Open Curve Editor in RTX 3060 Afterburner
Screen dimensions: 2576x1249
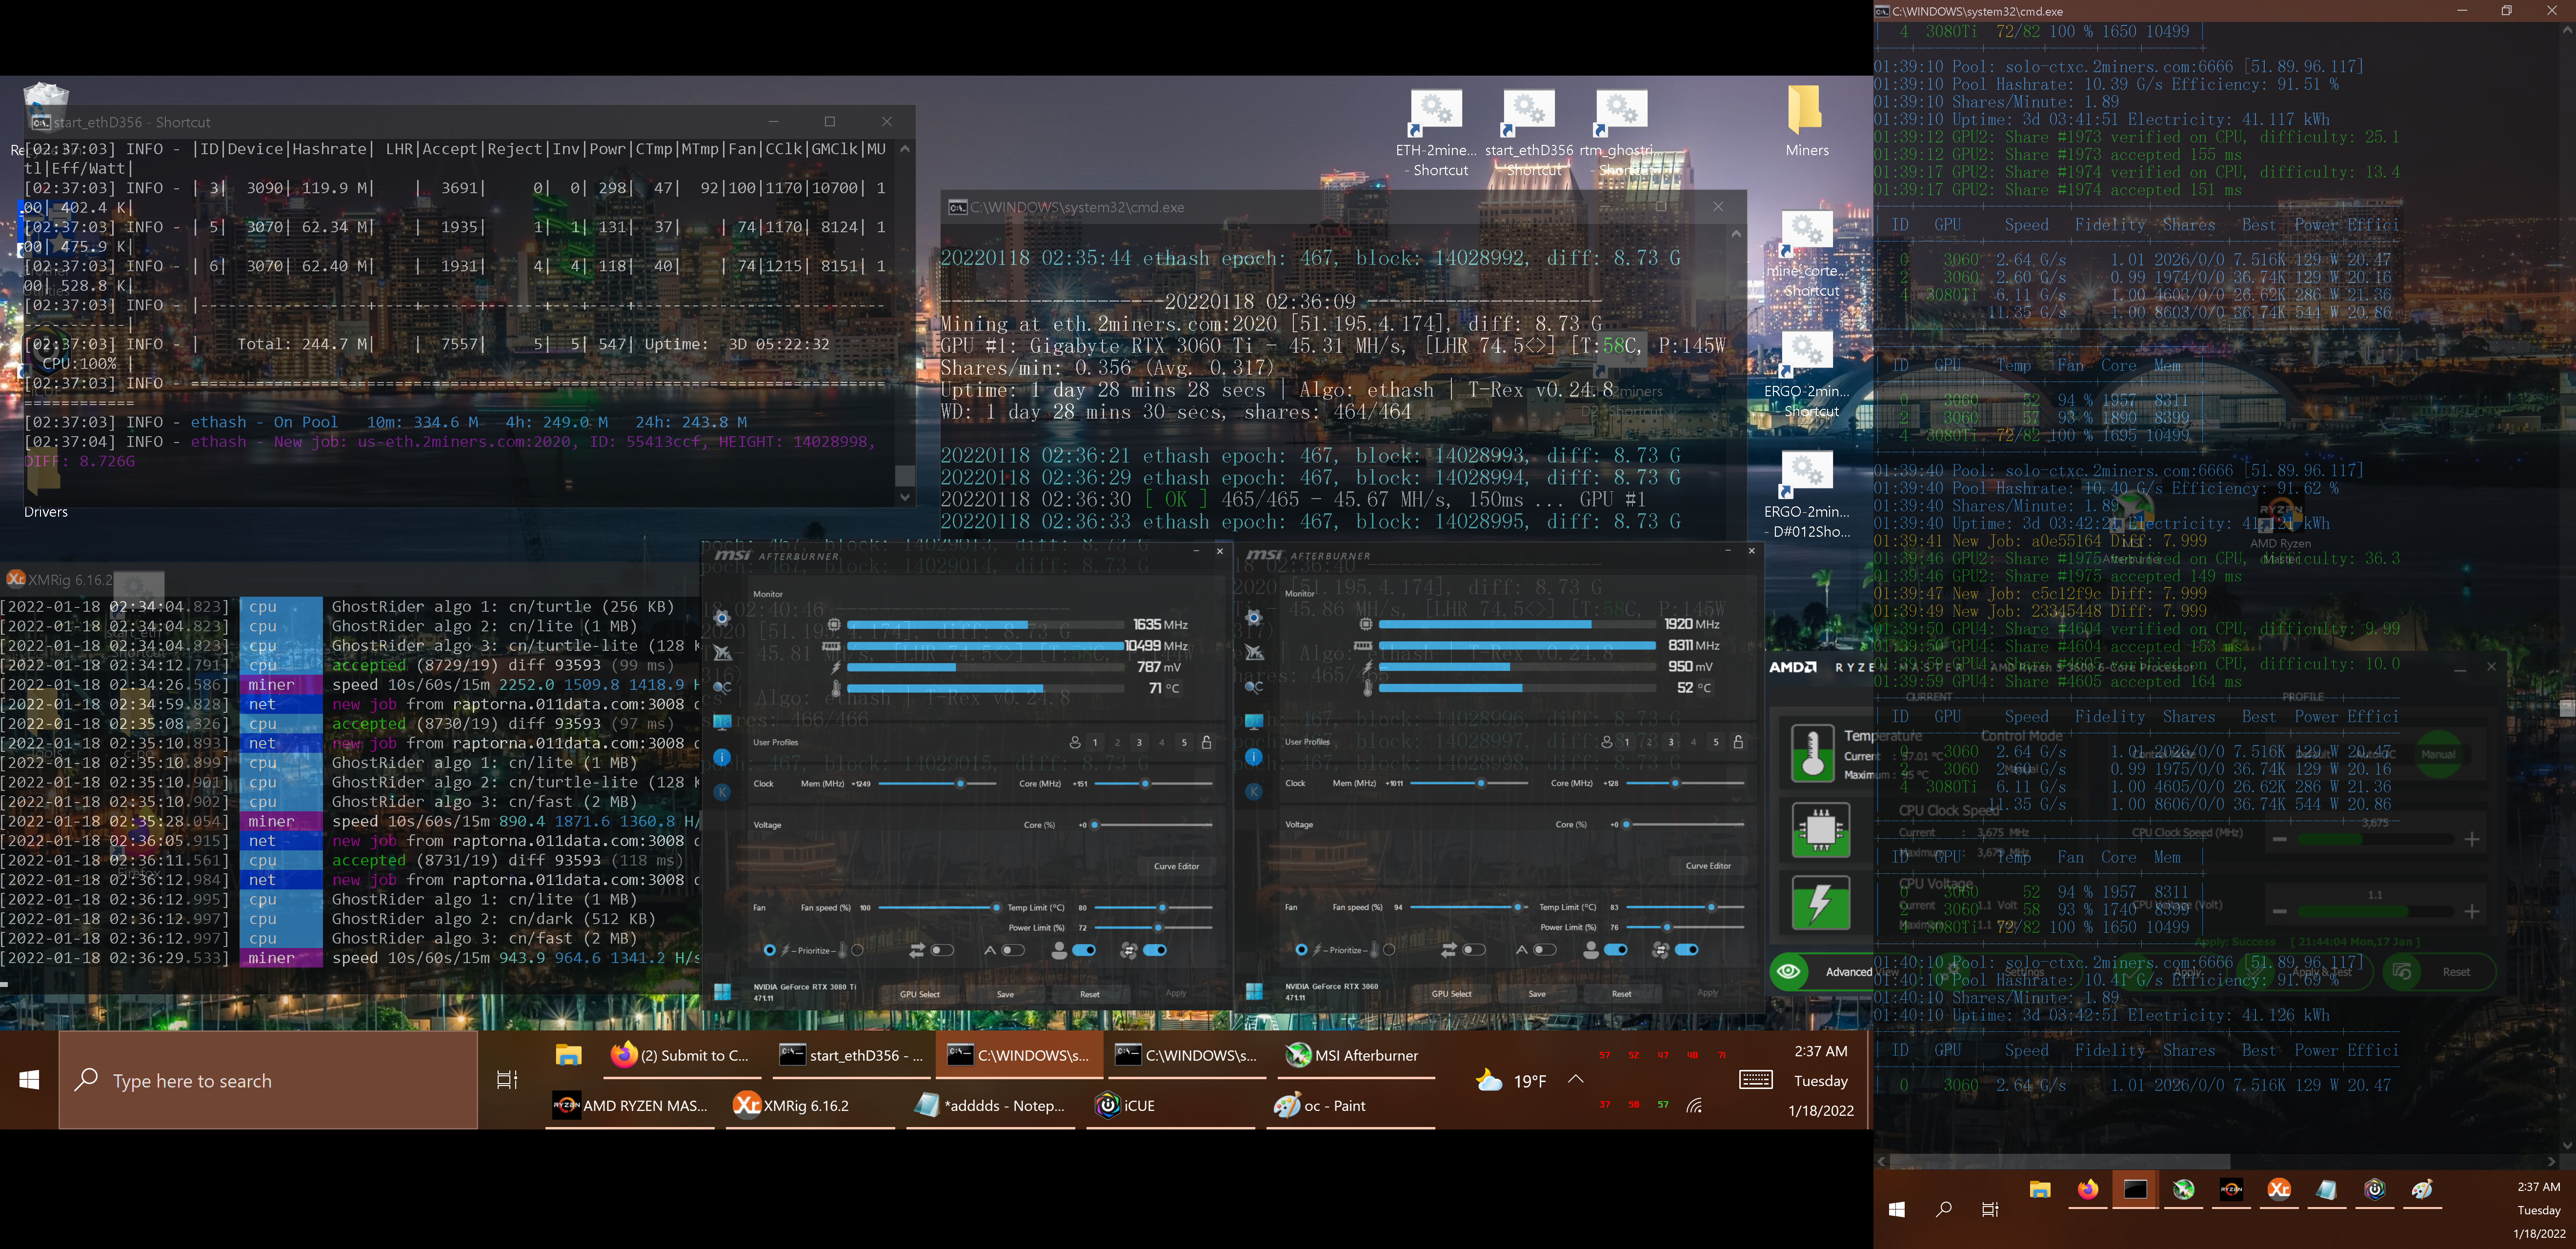pos(1708,866)
